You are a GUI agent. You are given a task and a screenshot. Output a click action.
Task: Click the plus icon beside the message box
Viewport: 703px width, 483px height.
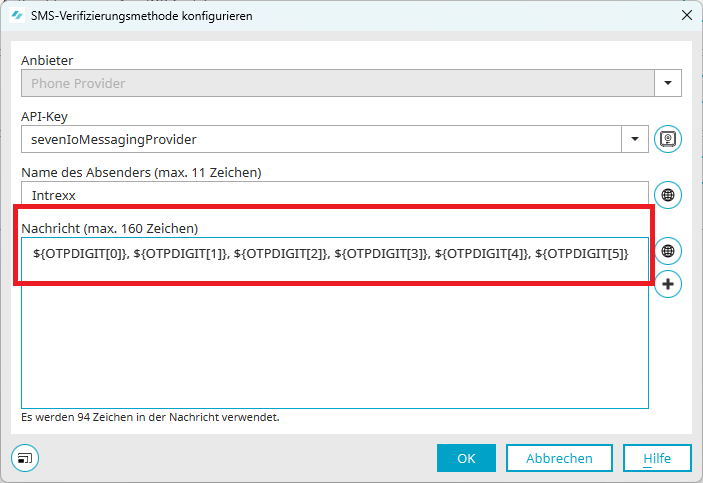667,284
